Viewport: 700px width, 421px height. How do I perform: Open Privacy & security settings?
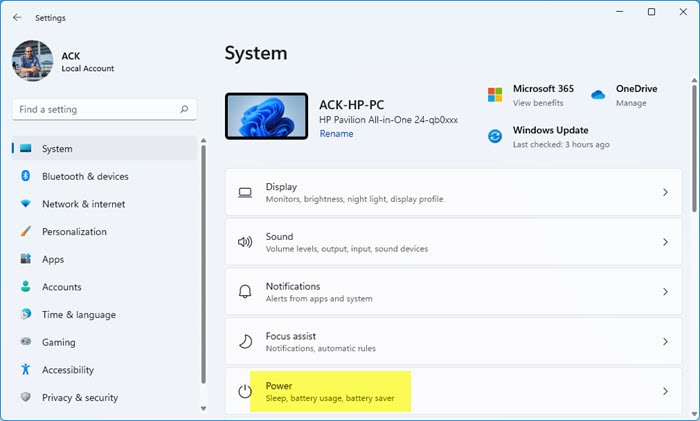(x=104, y=398)
